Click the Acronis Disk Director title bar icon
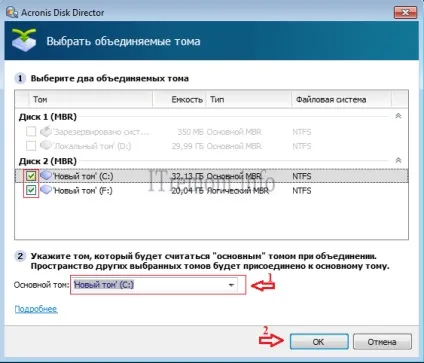This screenshot has height=363, width=424. (x=12, y=12)
